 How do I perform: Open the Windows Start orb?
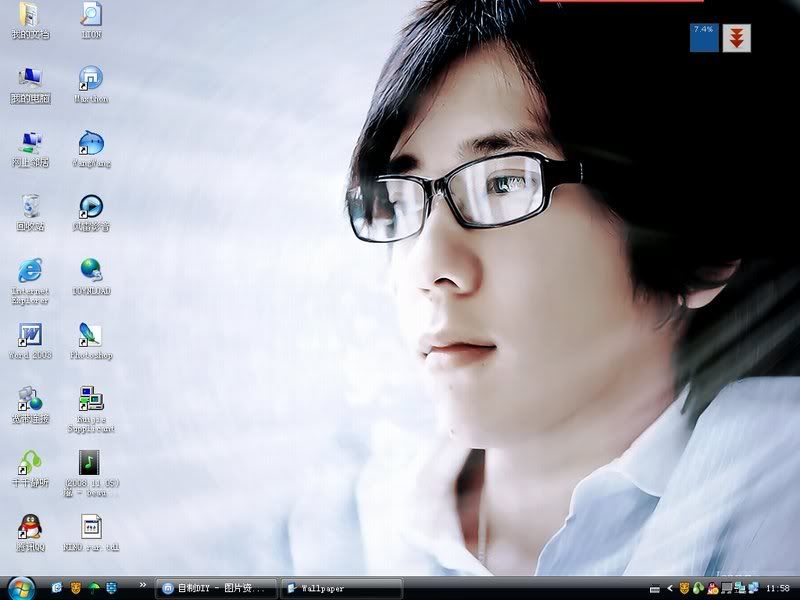point(19,587)
